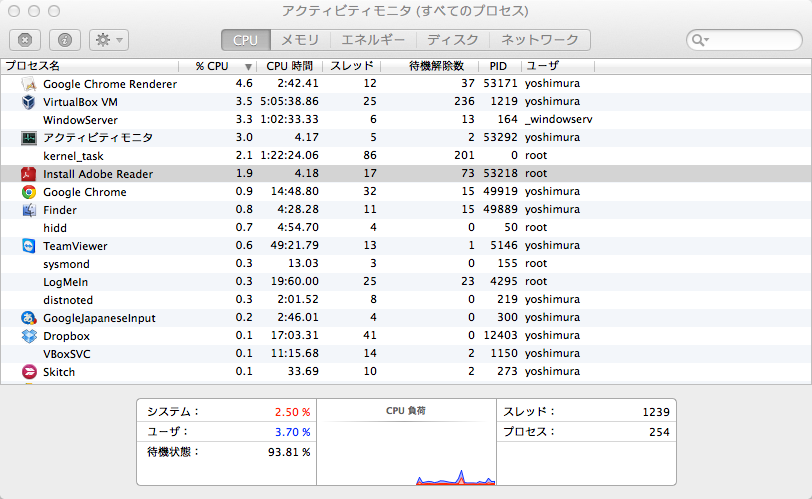The image size is (812, 499).
Task: Open the gear action menu
Action: pos(109,40)
